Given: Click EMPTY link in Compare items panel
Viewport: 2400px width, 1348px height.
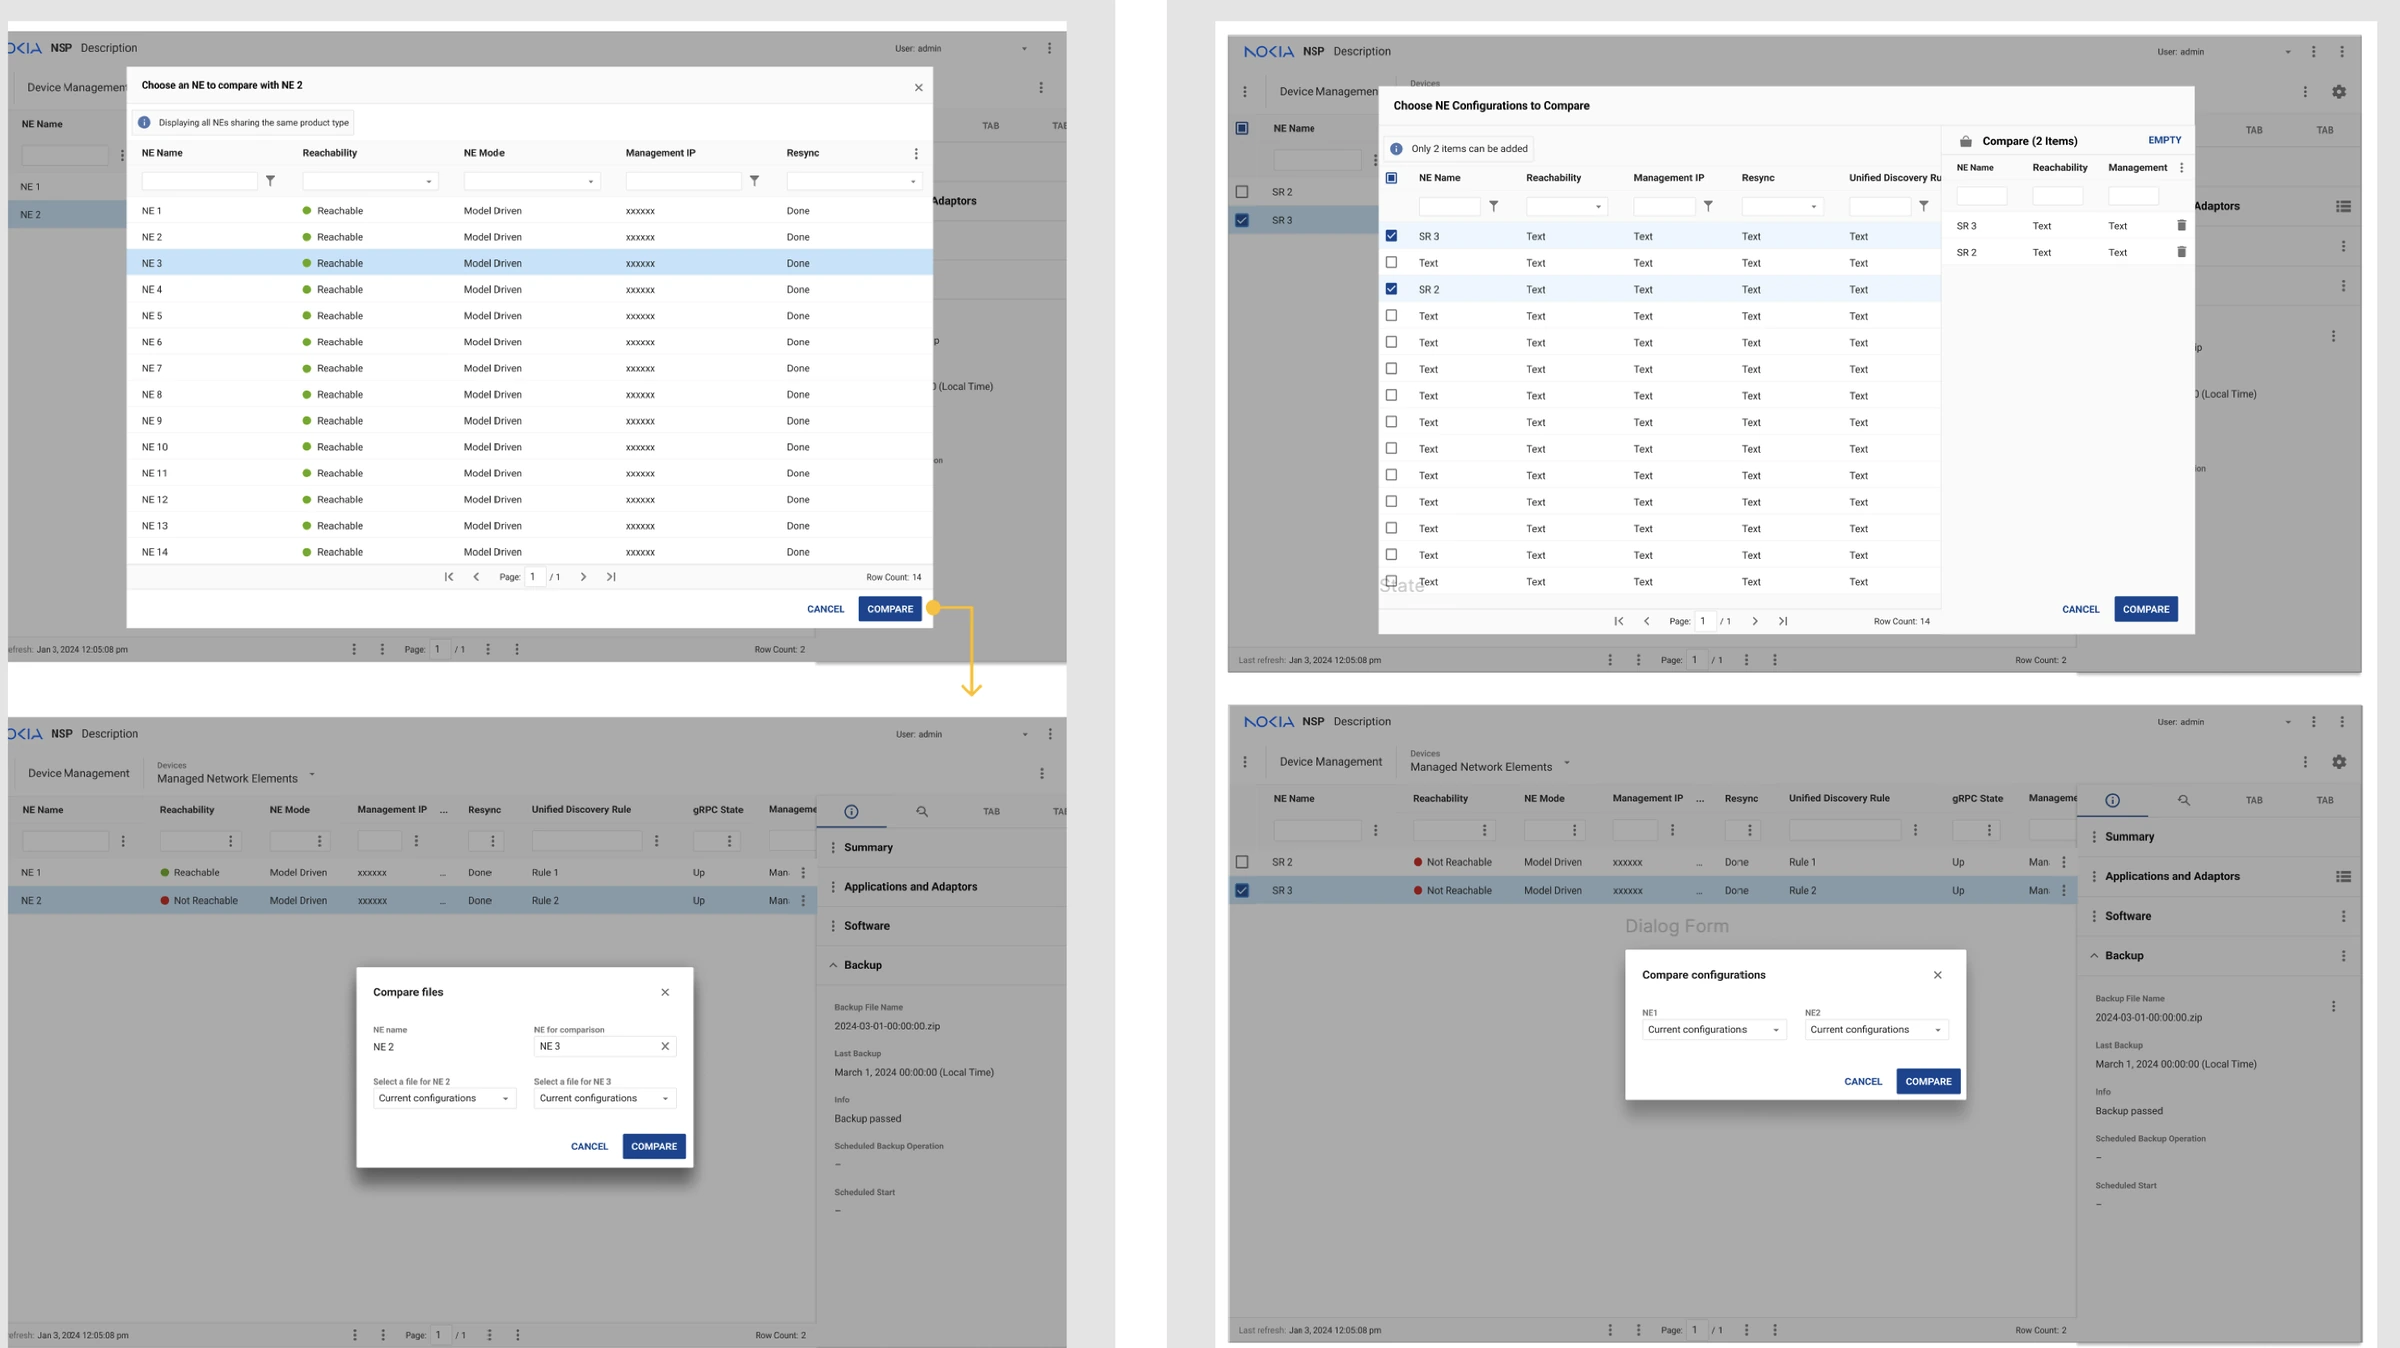Looking at the screenshot, I should click(2164, 140).
